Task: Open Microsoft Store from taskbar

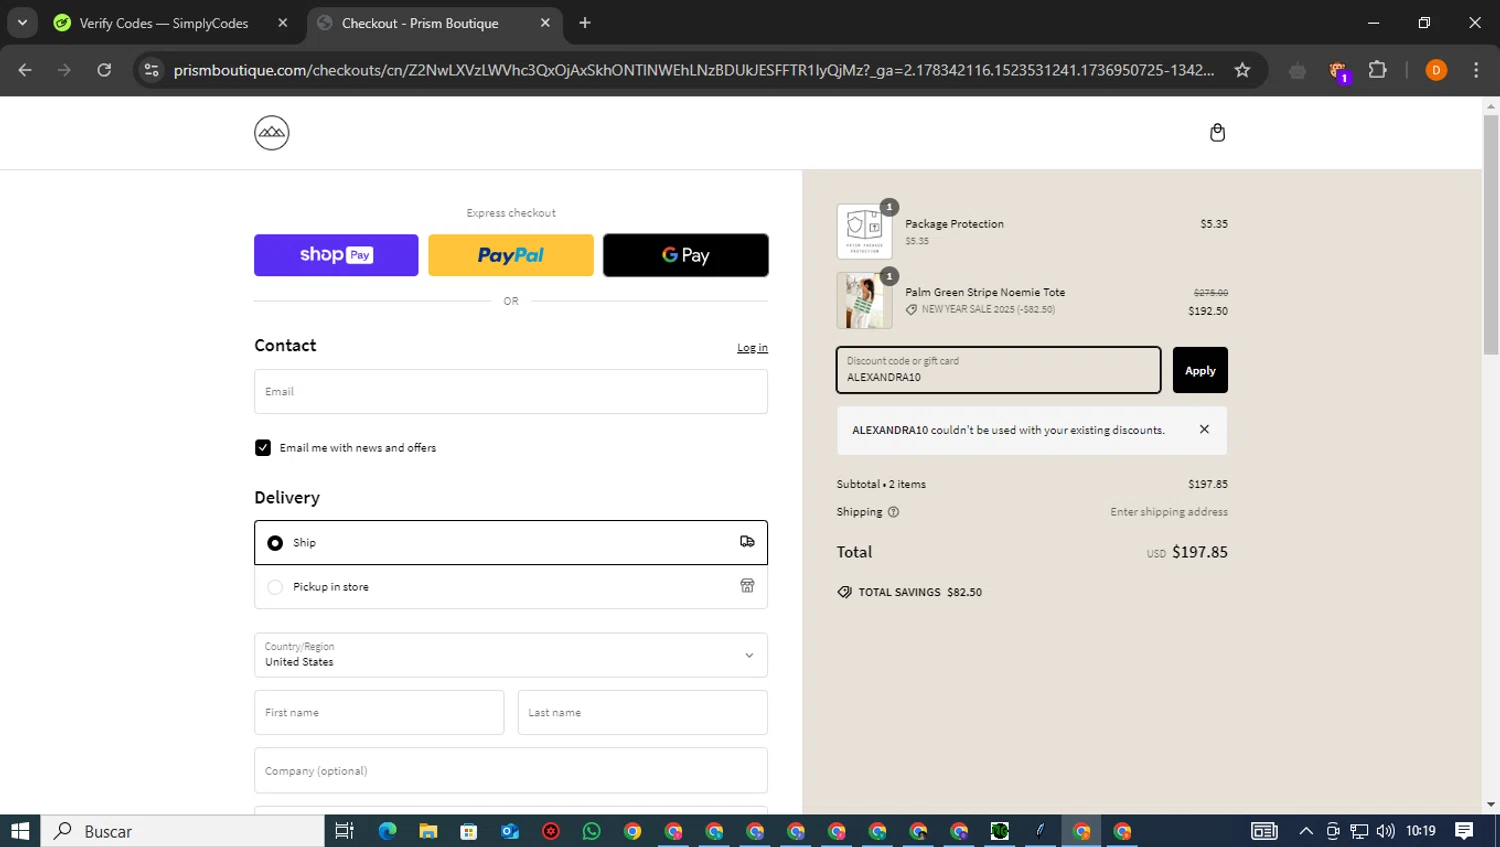Action: click(x=469, y=831)
